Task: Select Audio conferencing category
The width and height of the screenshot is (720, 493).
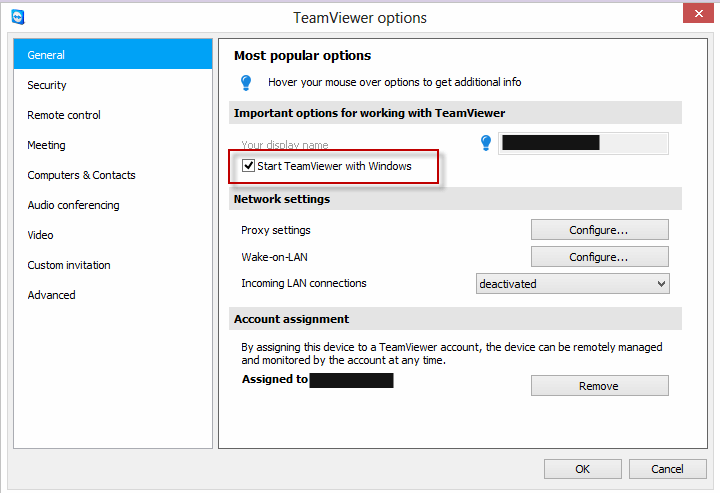Action: coord(73,205)
